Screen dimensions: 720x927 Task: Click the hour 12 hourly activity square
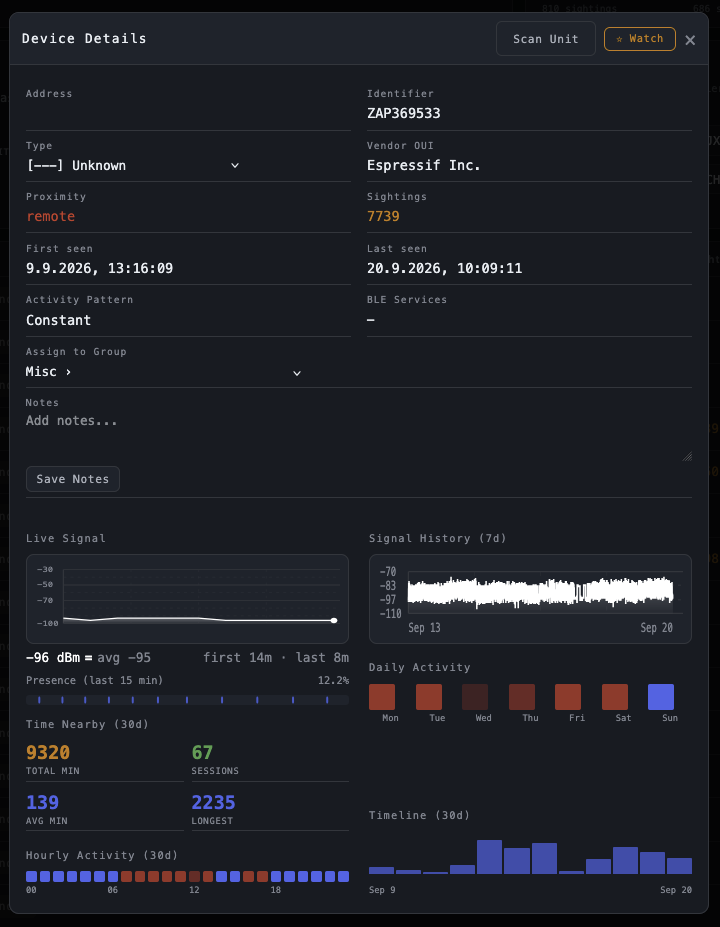(x=194, y=876)
